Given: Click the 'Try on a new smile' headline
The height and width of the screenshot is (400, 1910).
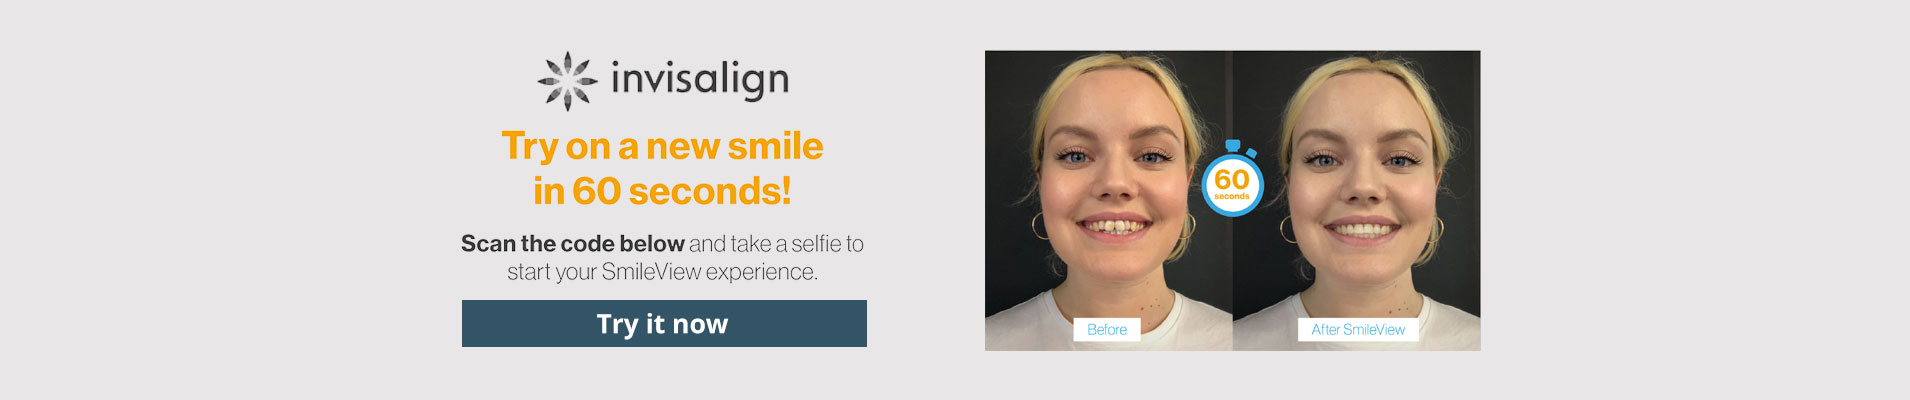Looking at the screenshot, I should coord(662,146).
